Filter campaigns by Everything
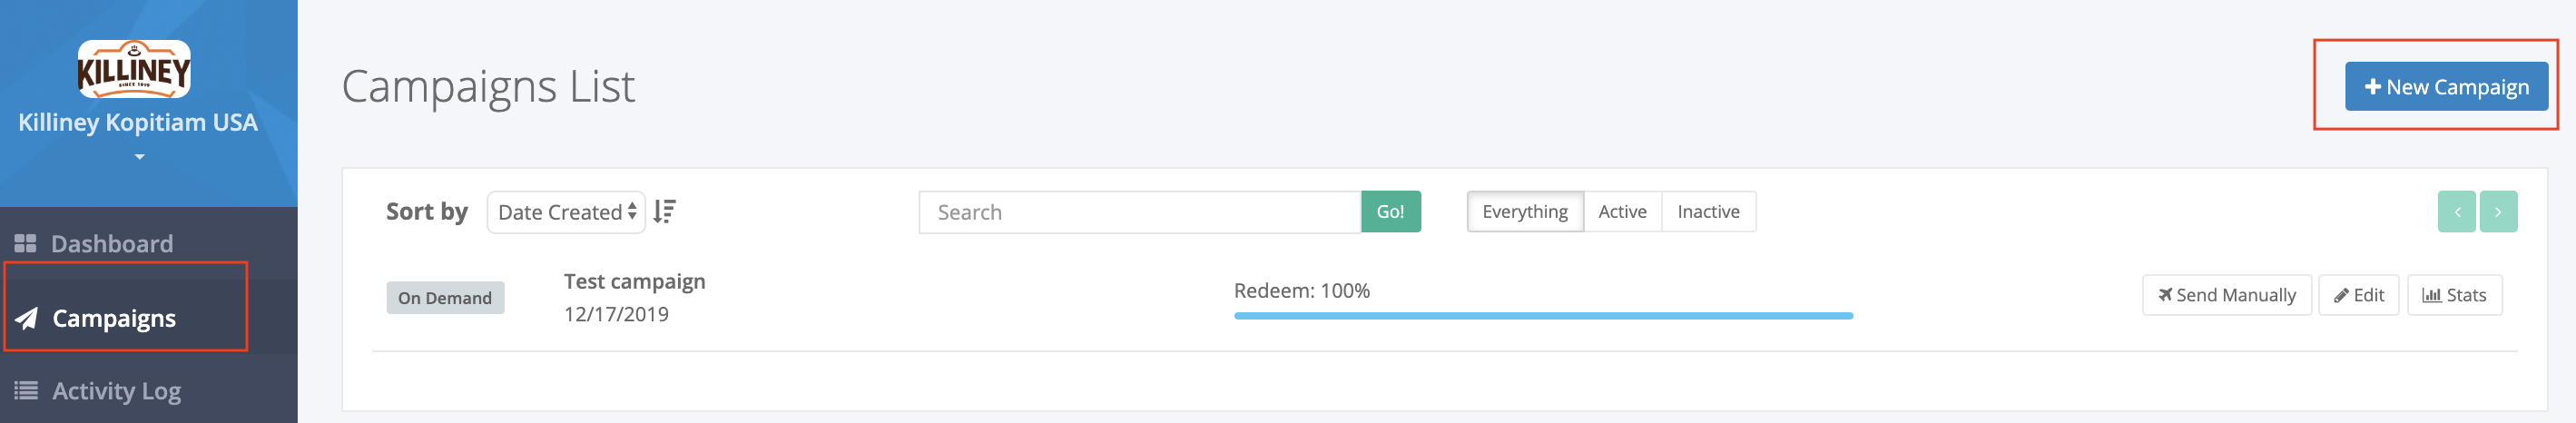Viewport: 2576px width, 423px height. coord(1525,212)
